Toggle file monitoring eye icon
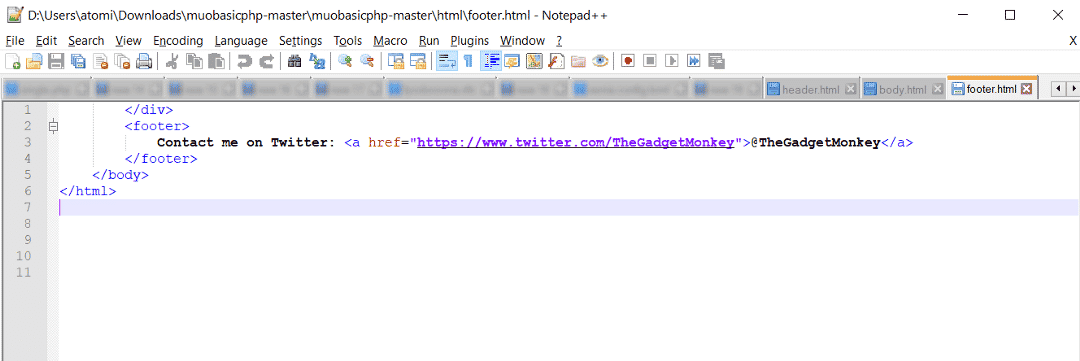 coord(601,61)
